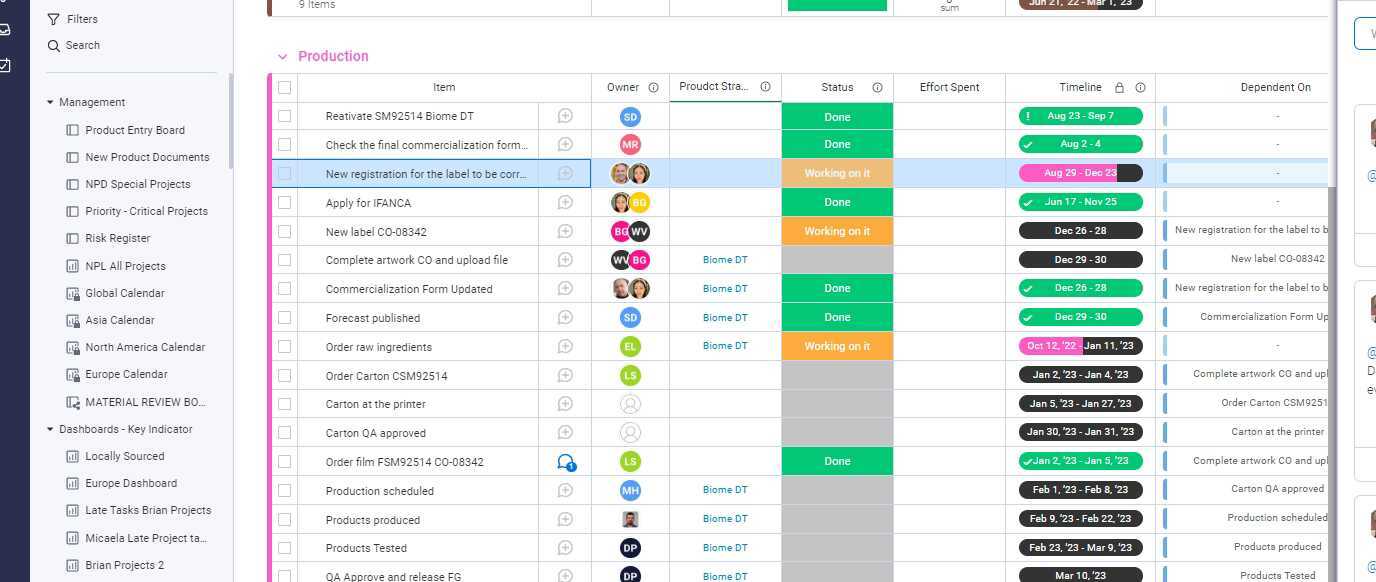Screen dimensions: 1376x582
Task: Click the Search magnifier icon in sidebar
Action: point(54,45)
